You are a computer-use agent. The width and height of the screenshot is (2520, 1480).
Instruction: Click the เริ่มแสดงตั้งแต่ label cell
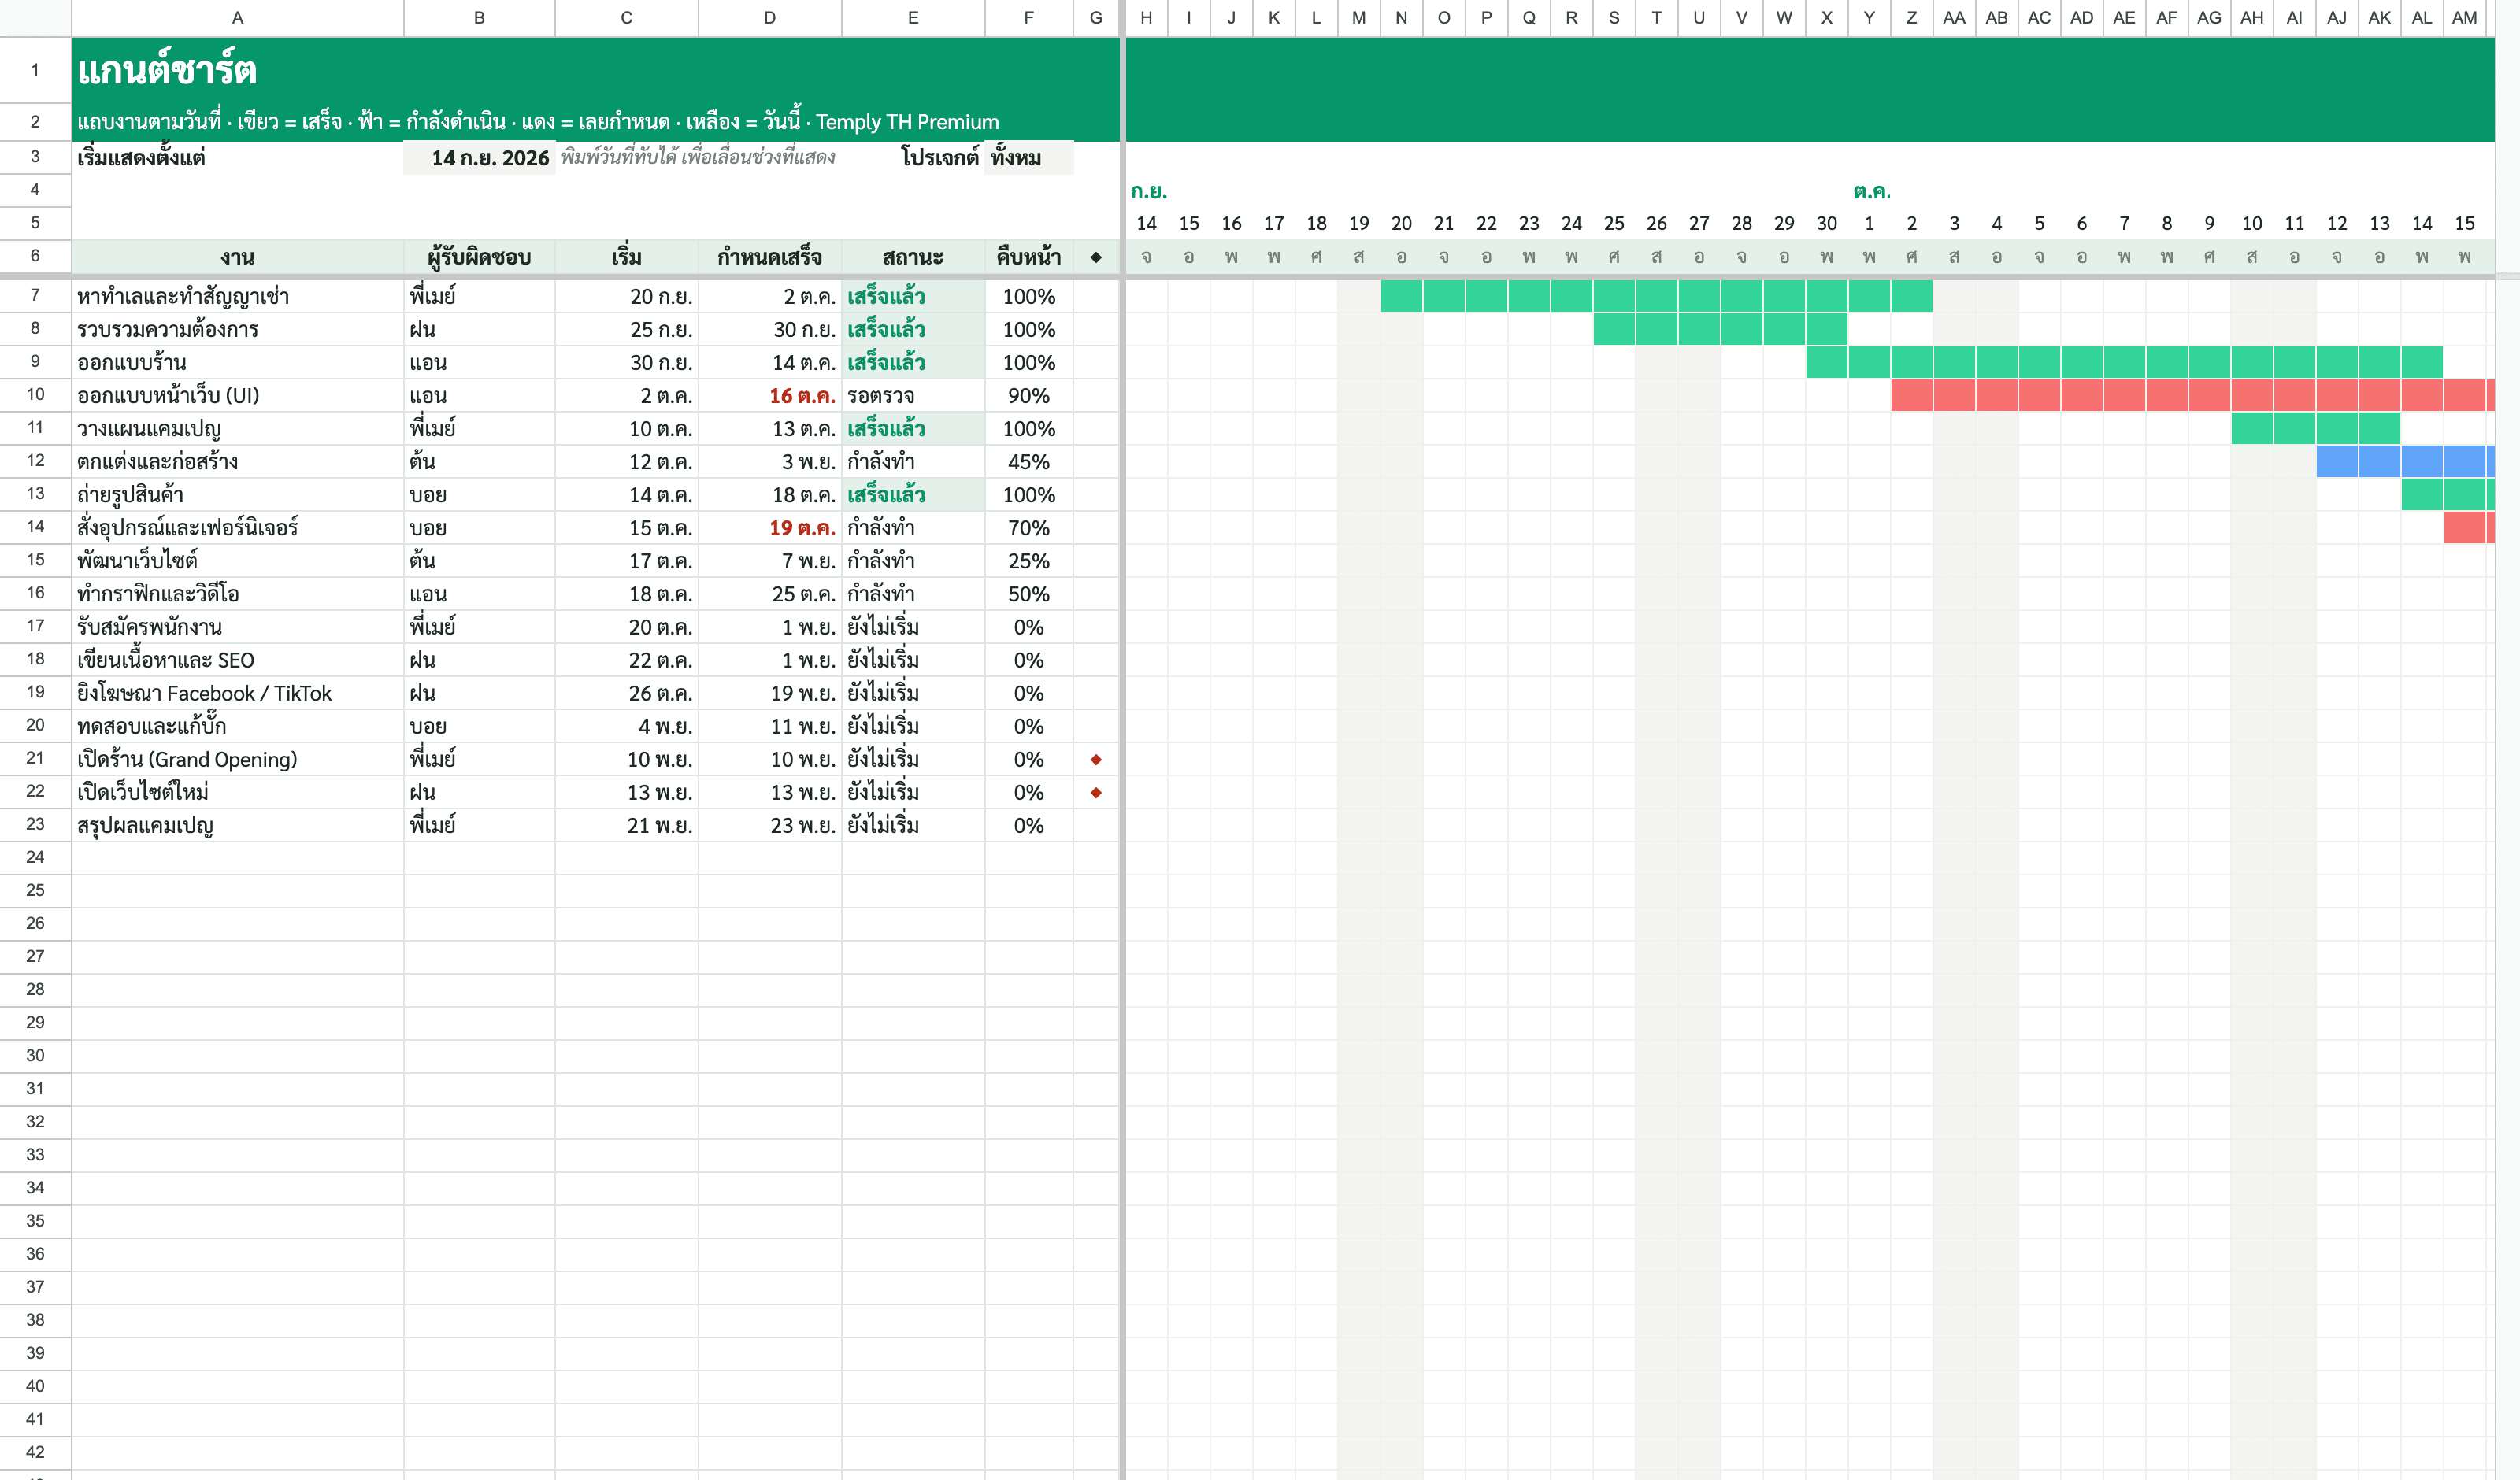pyautogui.click(x=237, y=158)
